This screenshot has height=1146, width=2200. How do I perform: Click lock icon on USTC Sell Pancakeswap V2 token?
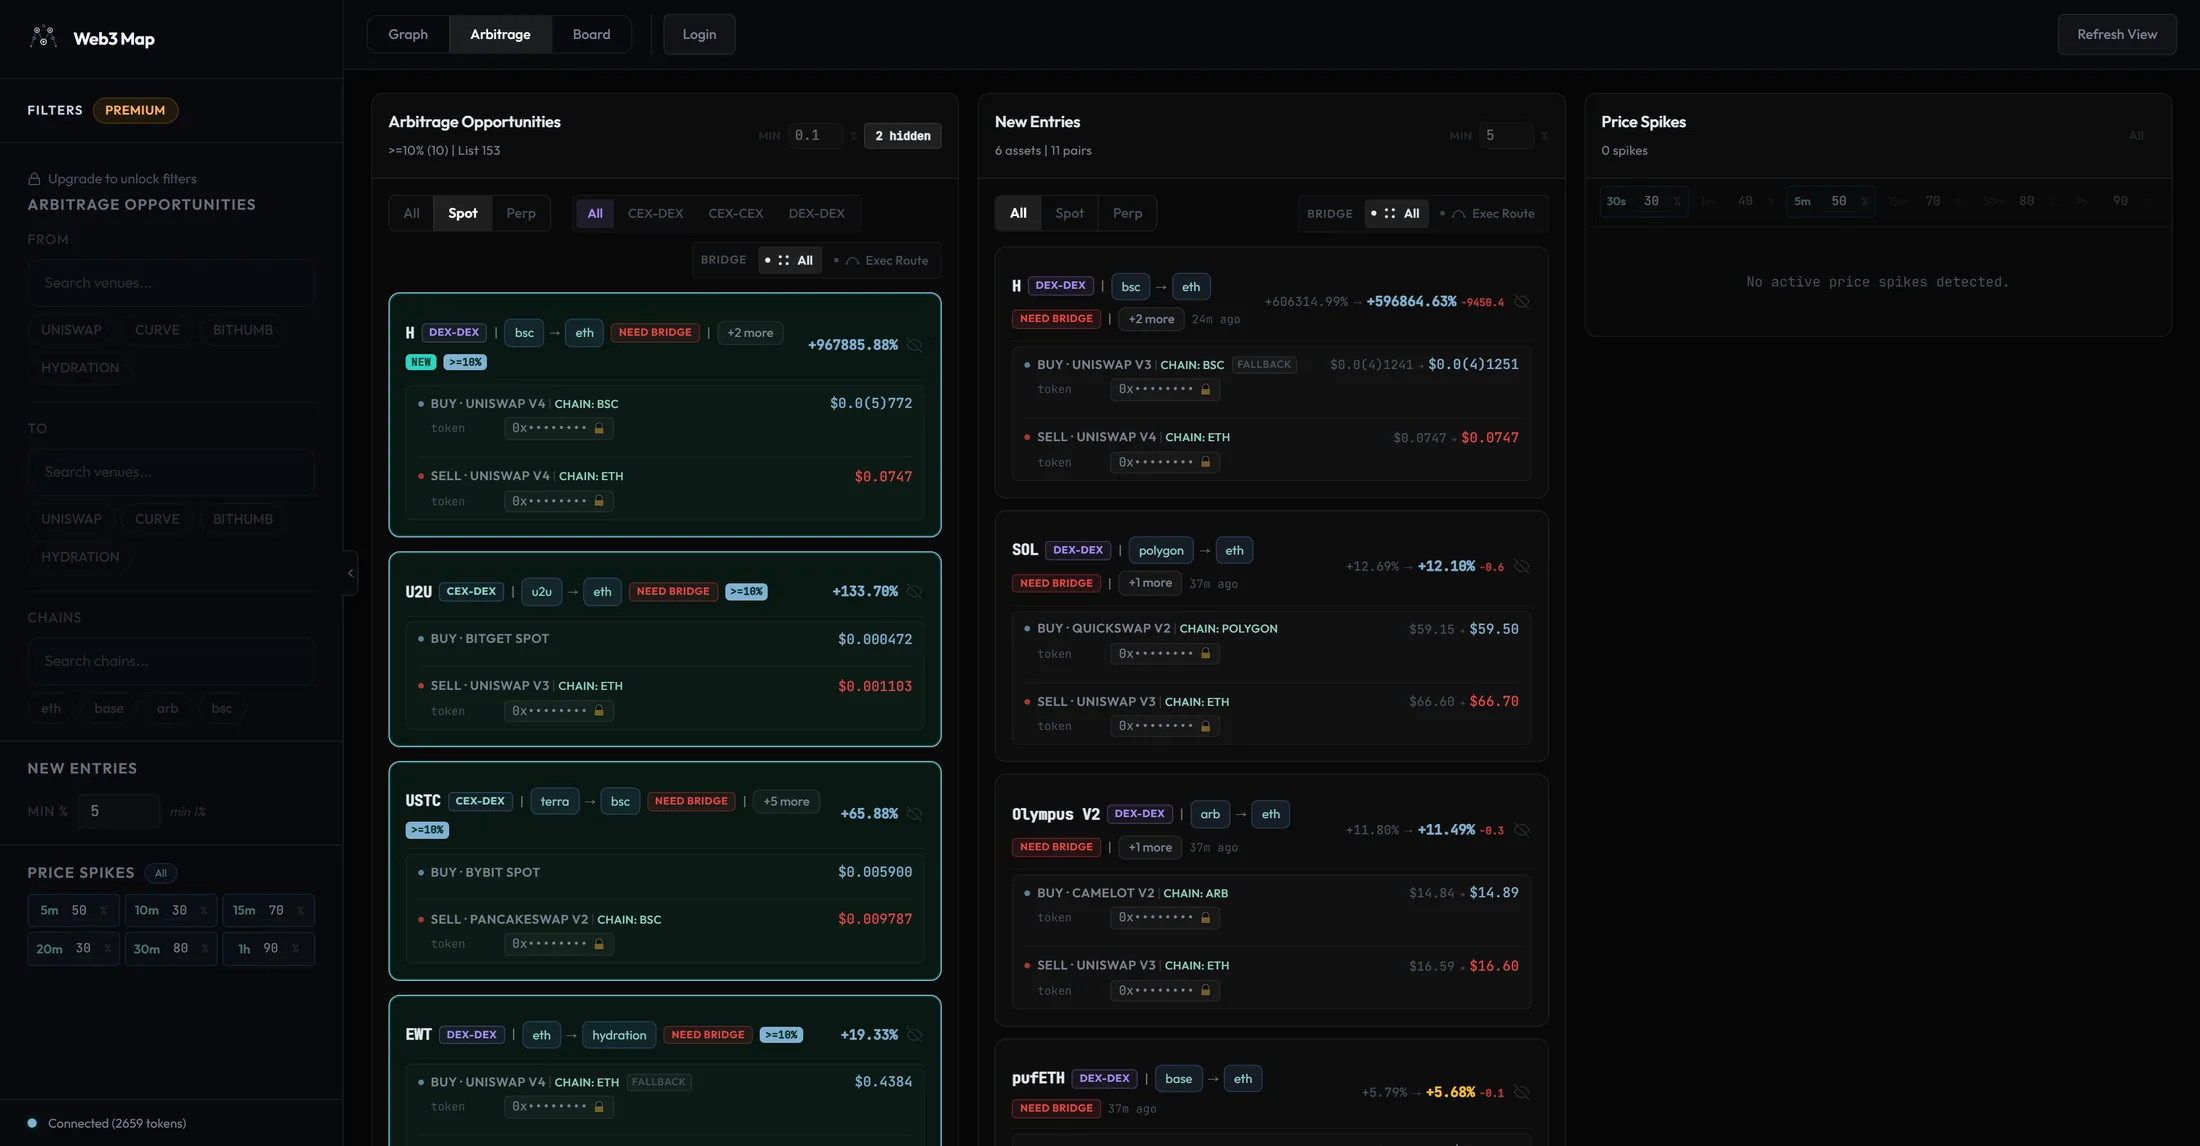click(x=599, y=944)
